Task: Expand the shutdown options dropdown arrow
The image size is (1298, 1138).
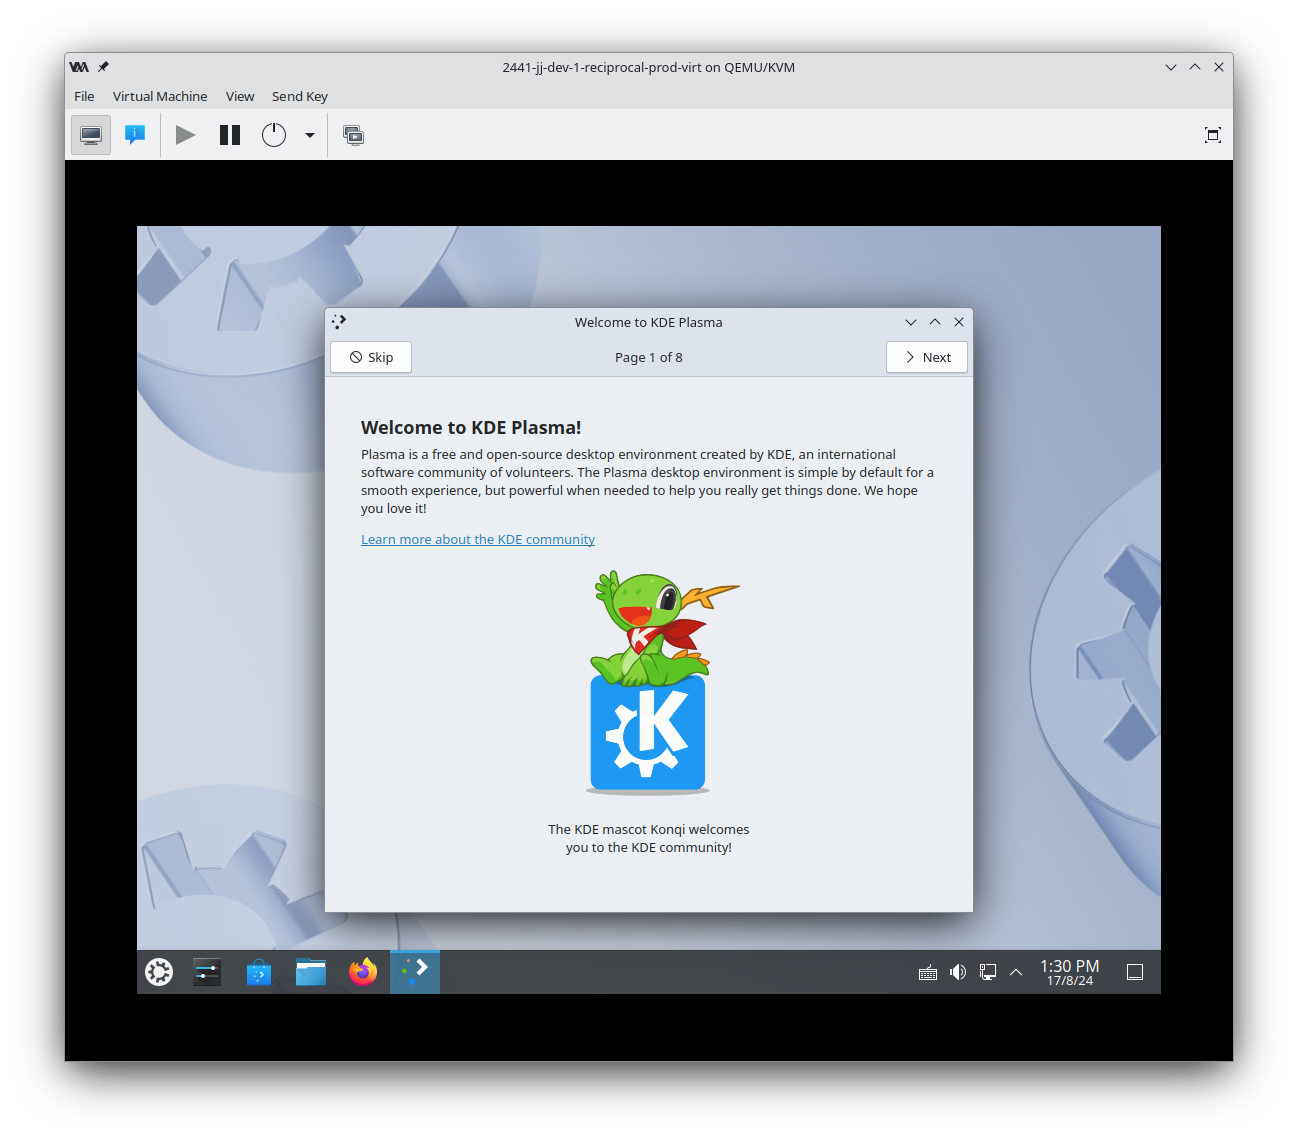Action: 310,135
